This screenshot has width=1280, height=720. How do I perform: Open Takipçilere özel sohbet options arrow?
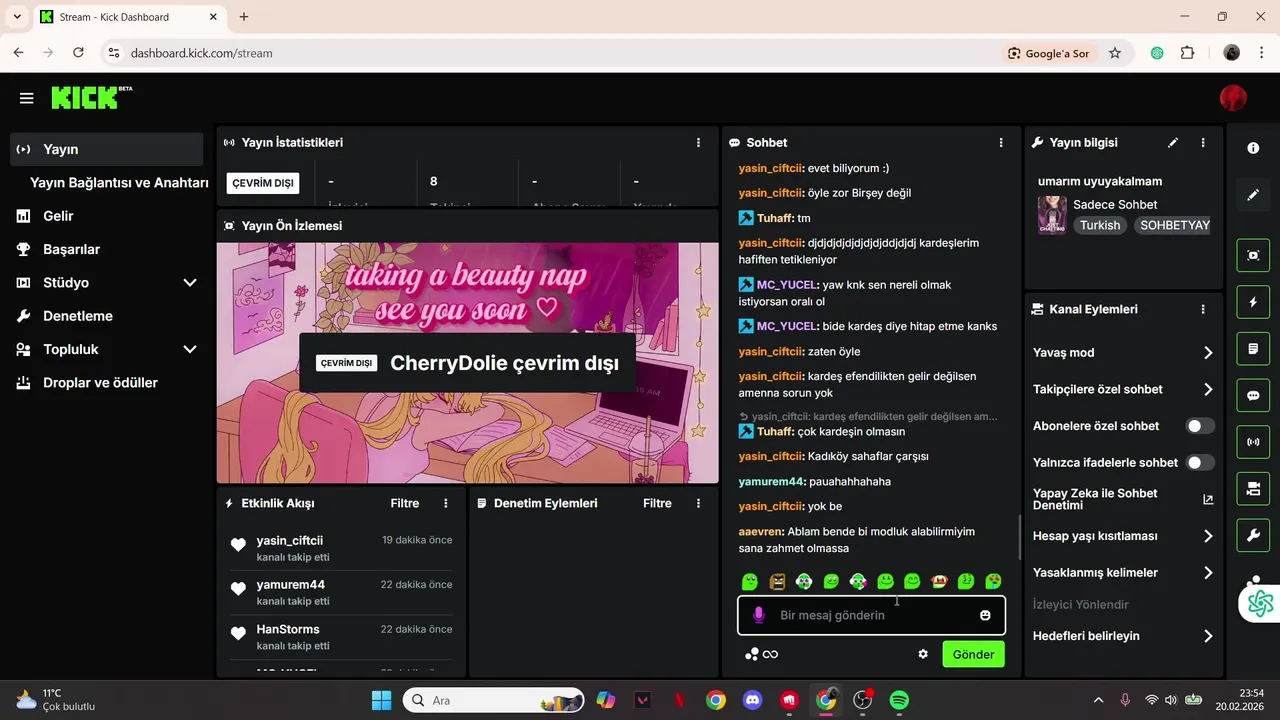click(x=1208, y=390)
